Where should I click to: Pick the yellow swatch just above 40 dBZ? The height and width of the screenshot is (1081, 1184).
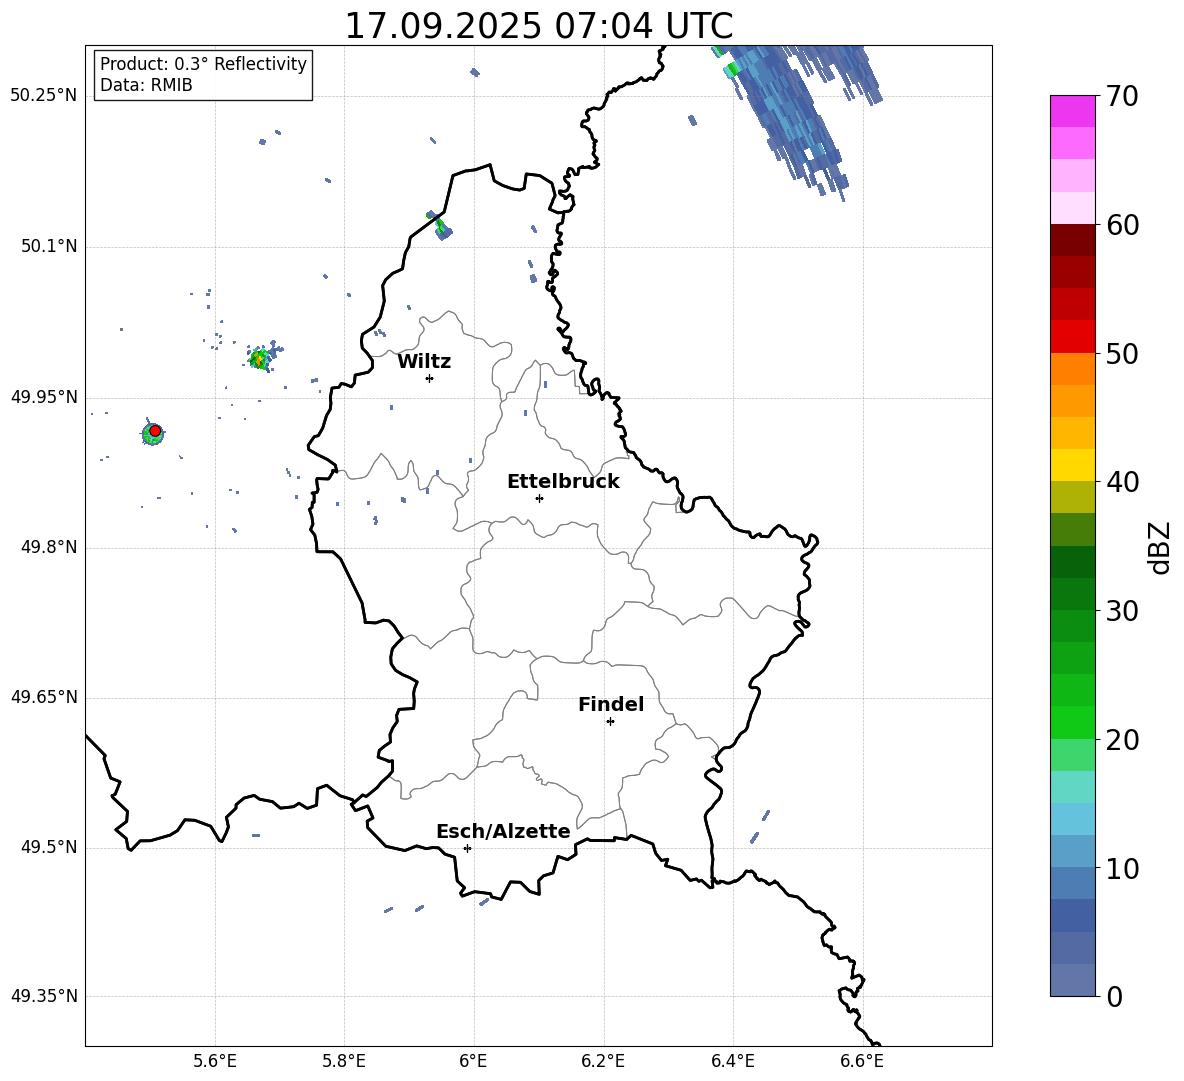[1073, 465]
